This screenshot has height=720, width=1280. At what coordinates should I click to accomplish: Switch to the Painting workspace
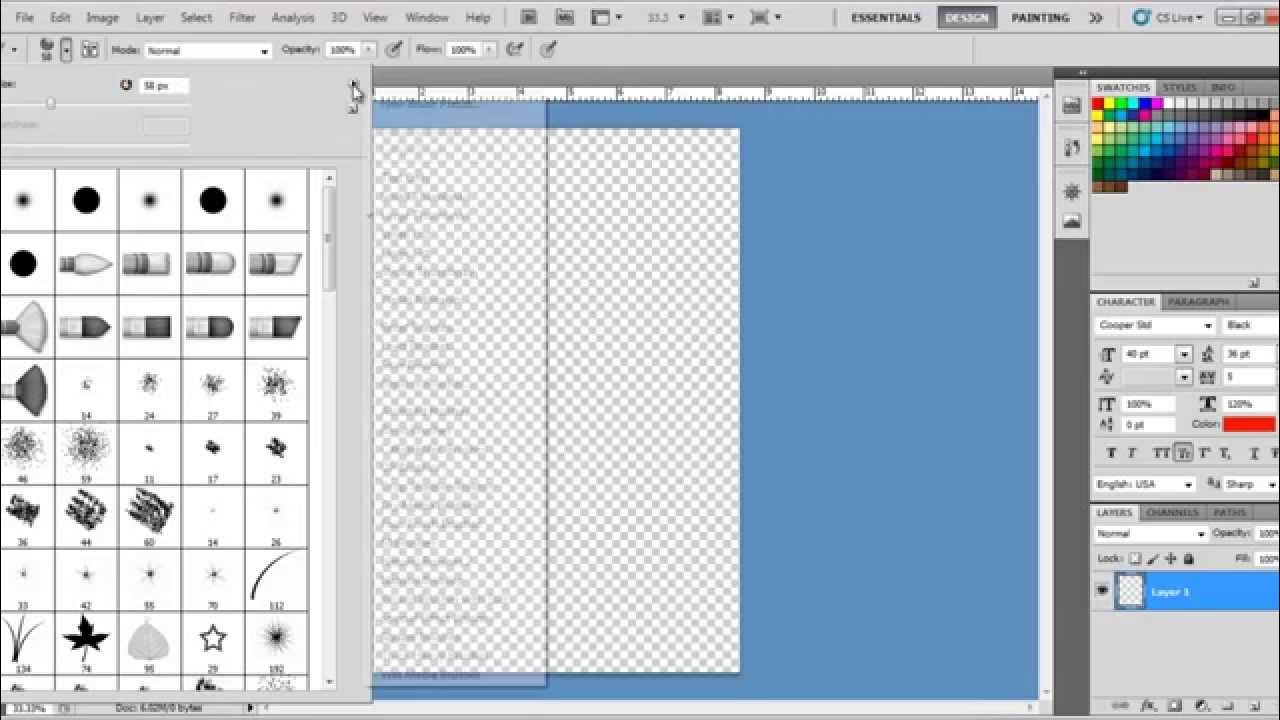tap(1040, 18)
